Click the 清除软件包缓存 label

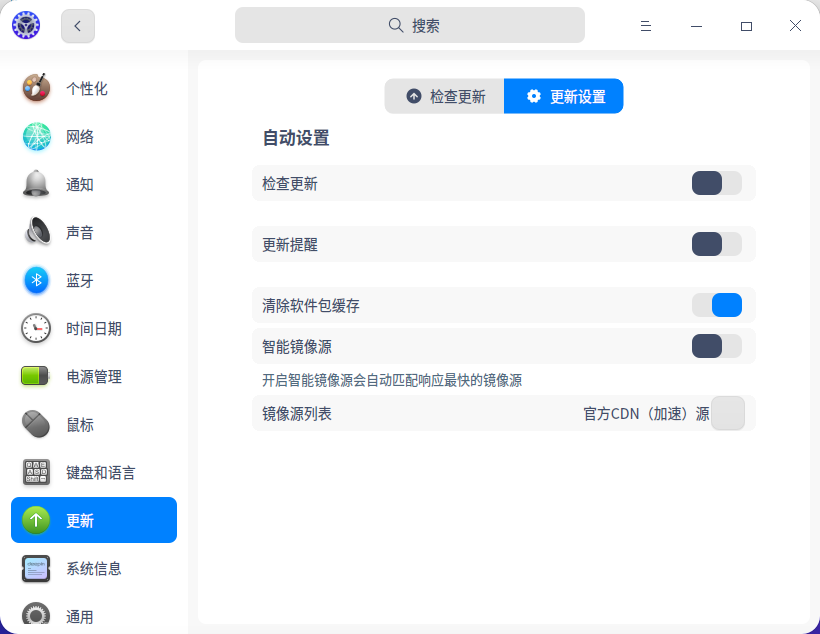[311, 305]
